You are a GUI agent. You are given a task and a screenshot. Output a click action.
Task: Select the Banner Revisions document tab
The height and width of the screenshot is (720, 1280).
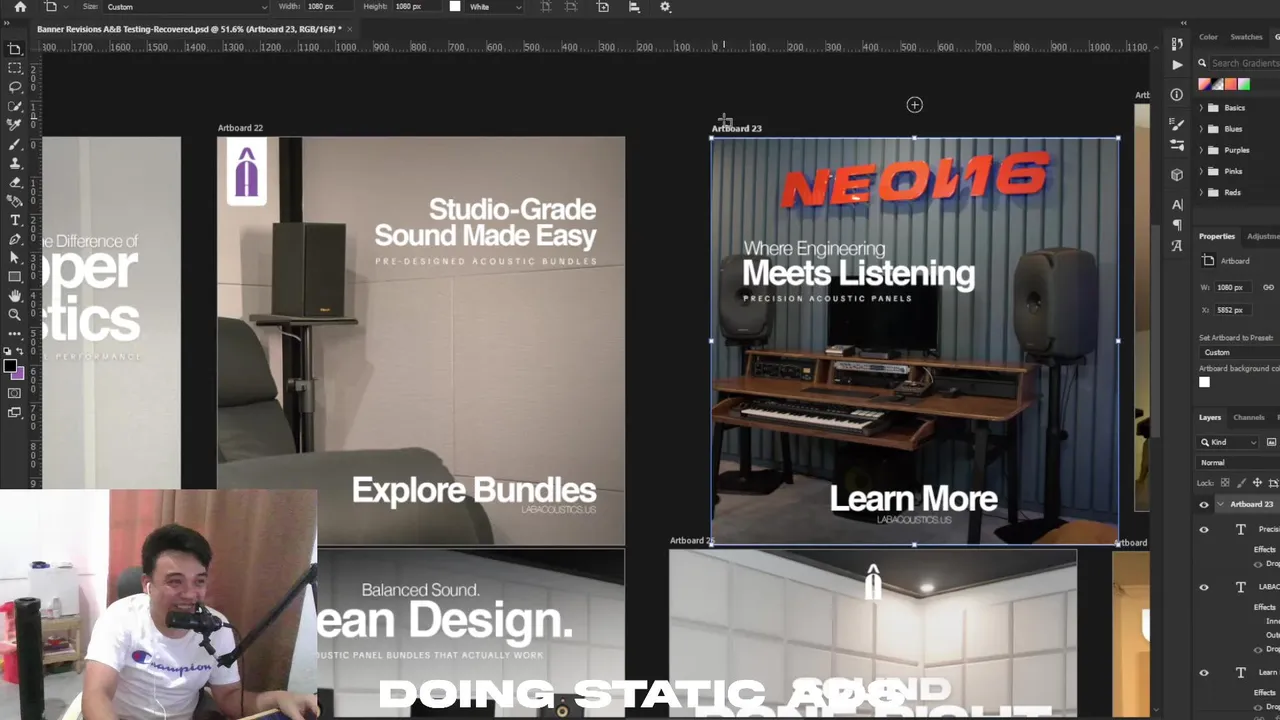pos(189,29)
